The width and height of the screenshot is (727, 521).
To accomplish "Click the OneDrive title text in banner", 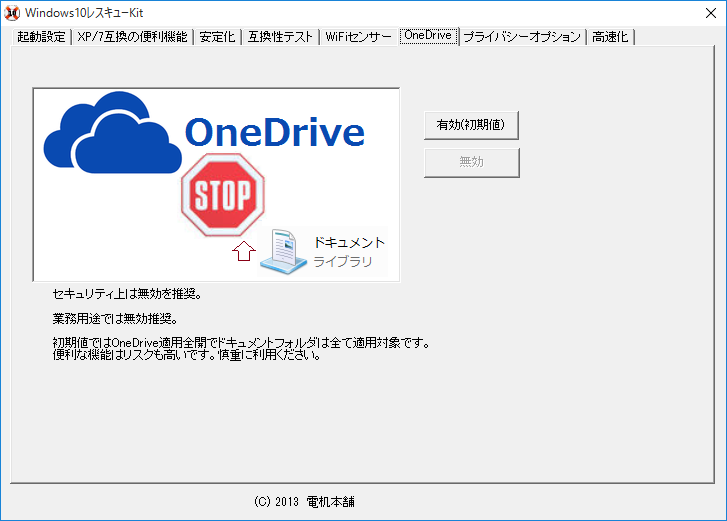I will (x=274, y=133).
